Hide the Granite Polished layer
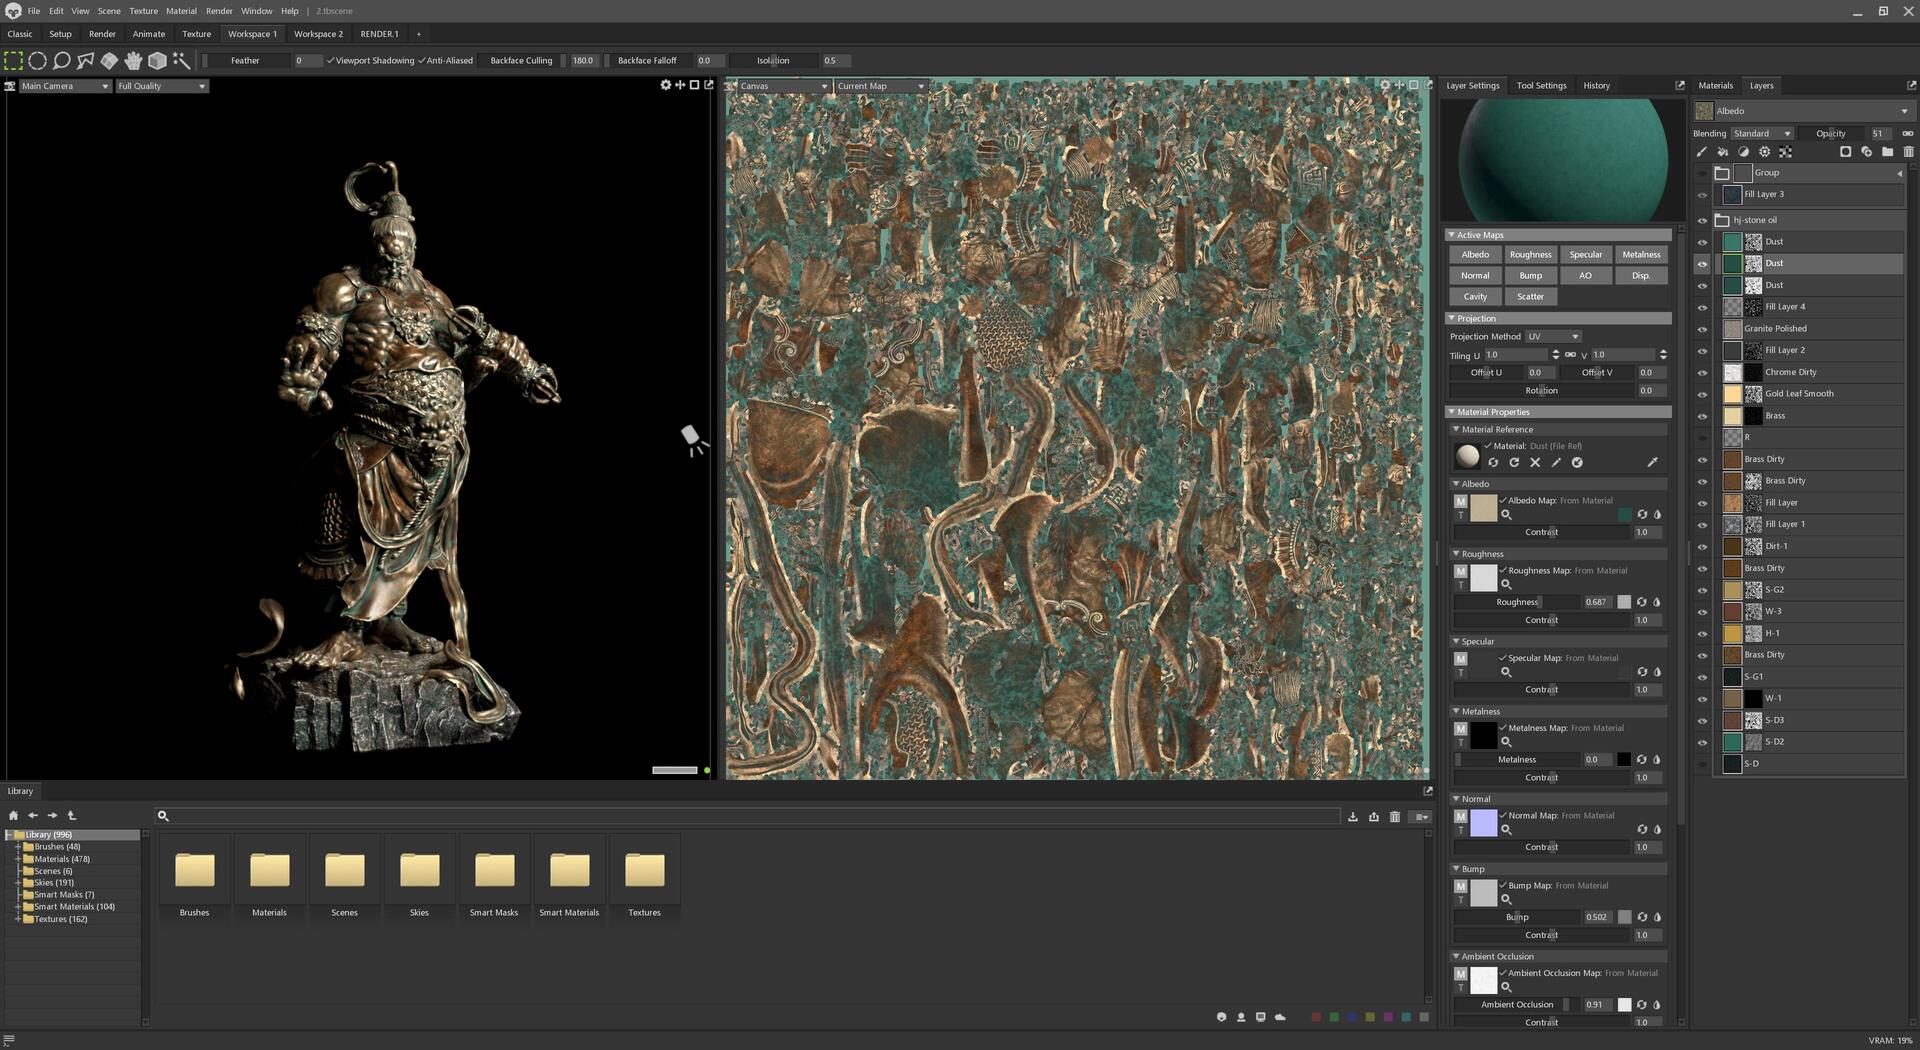 (1702, 329)
